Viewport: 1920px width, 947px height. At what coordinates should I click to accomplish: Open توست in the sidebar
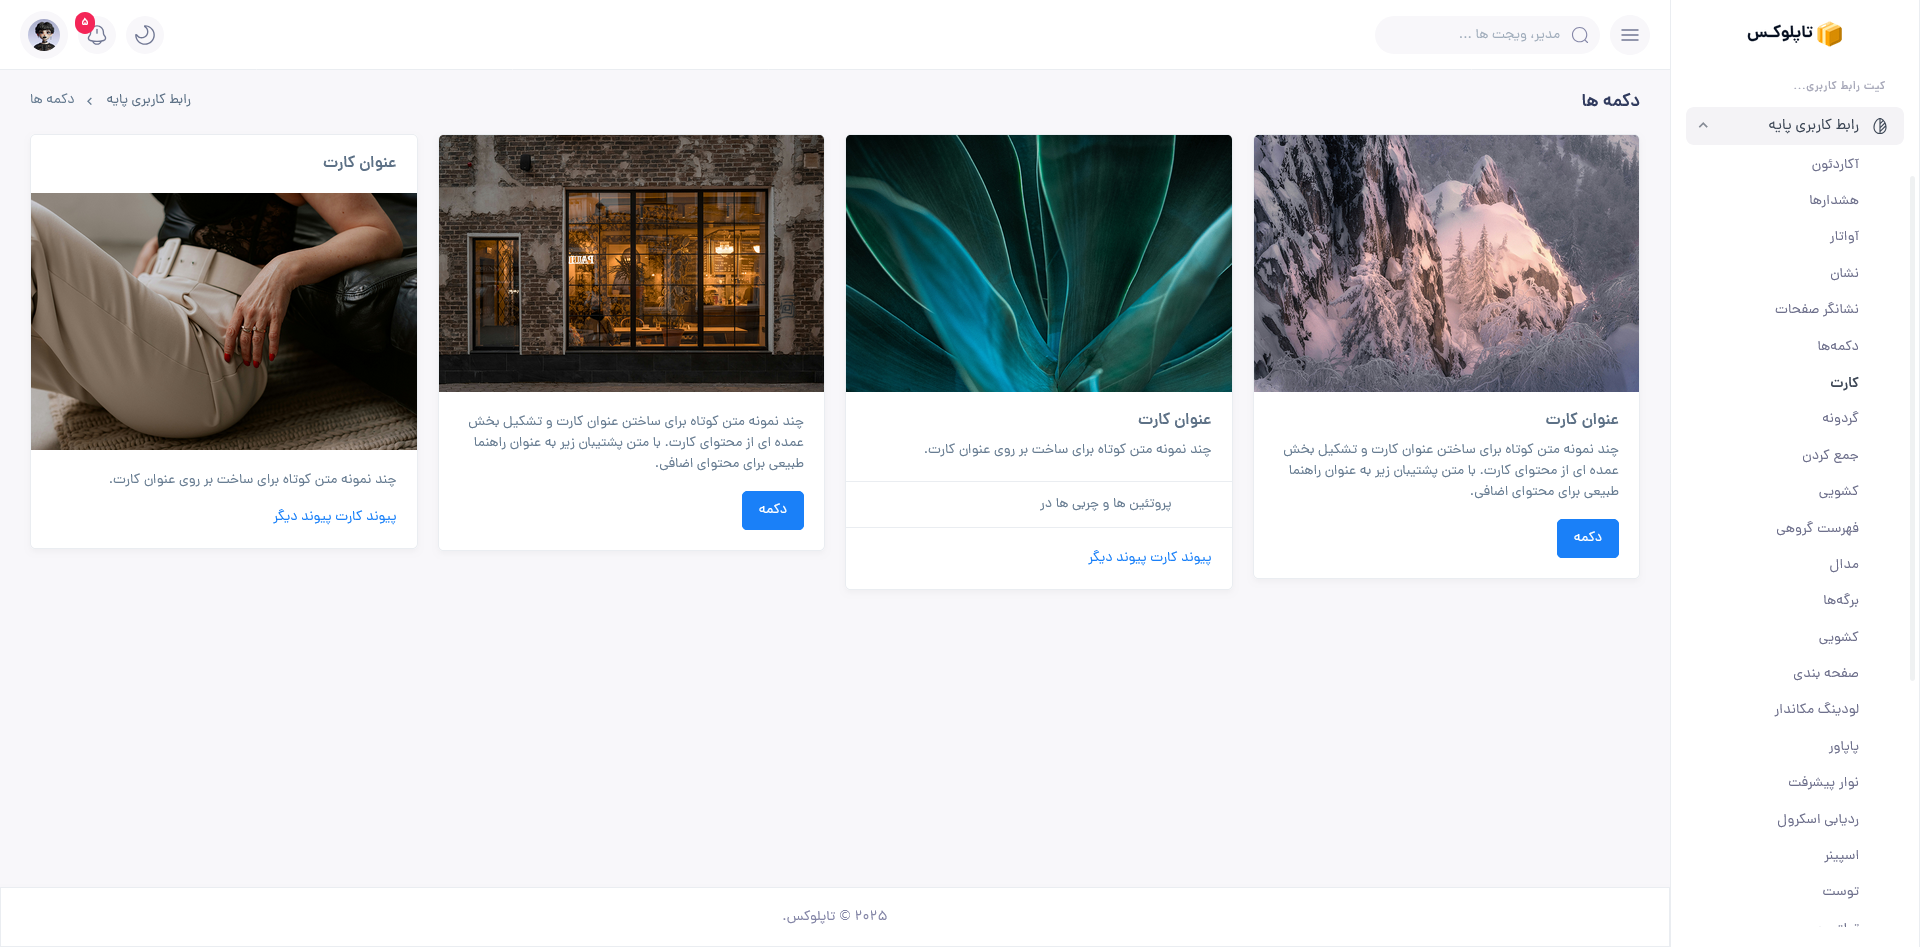[1840, 891]
